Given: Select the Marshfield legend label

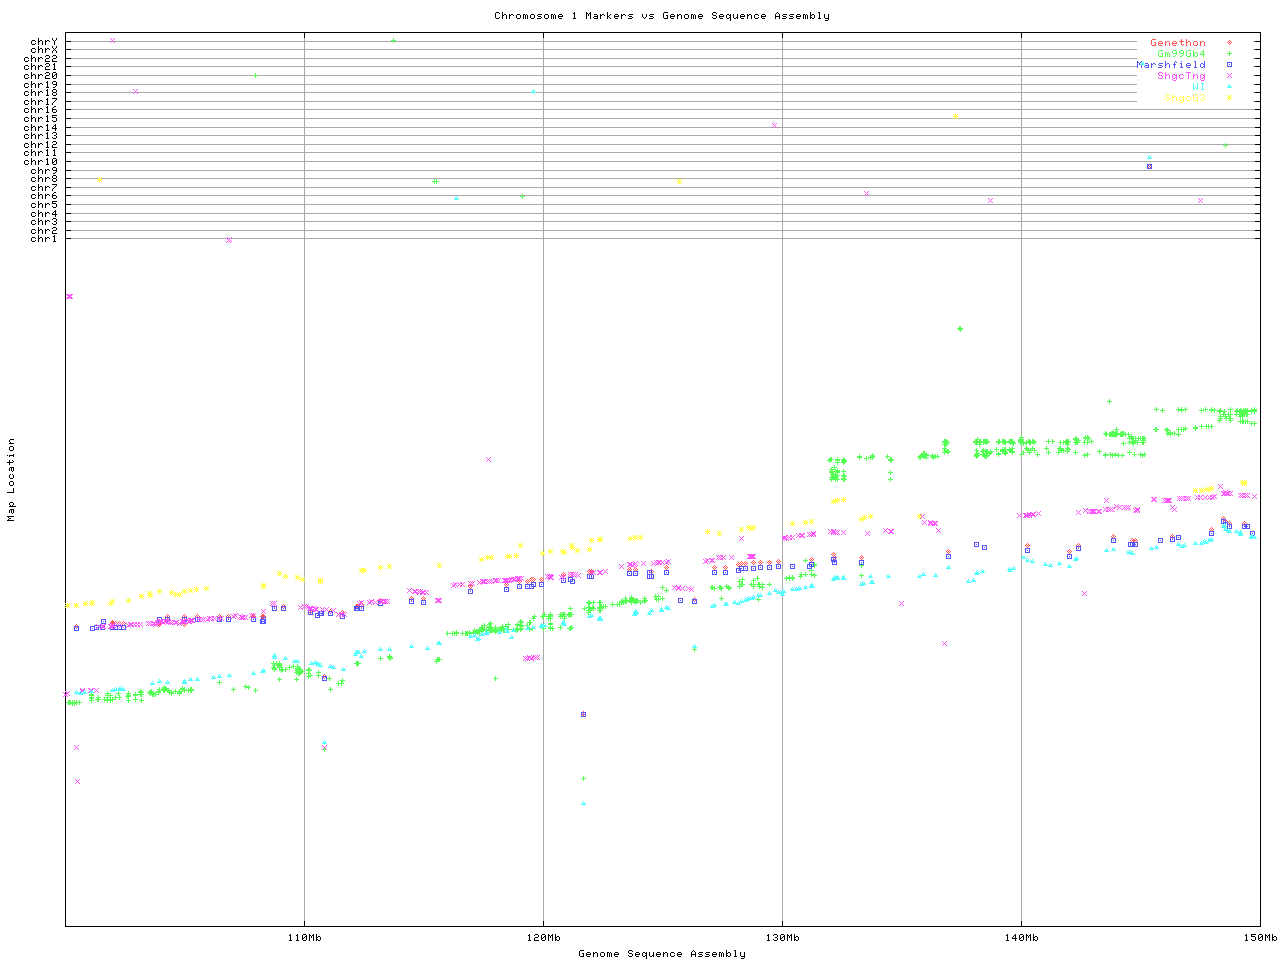Looking at the screenshot, I should [x=1170, y=65].
